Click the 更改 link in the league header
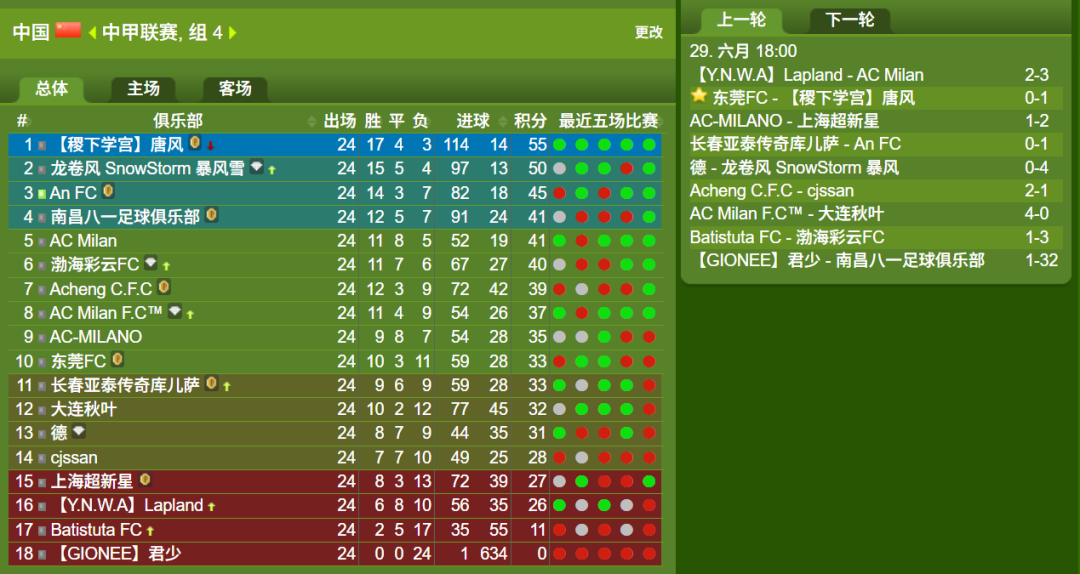Screen dimensions: 1080x574 click(x=649, y=32)
